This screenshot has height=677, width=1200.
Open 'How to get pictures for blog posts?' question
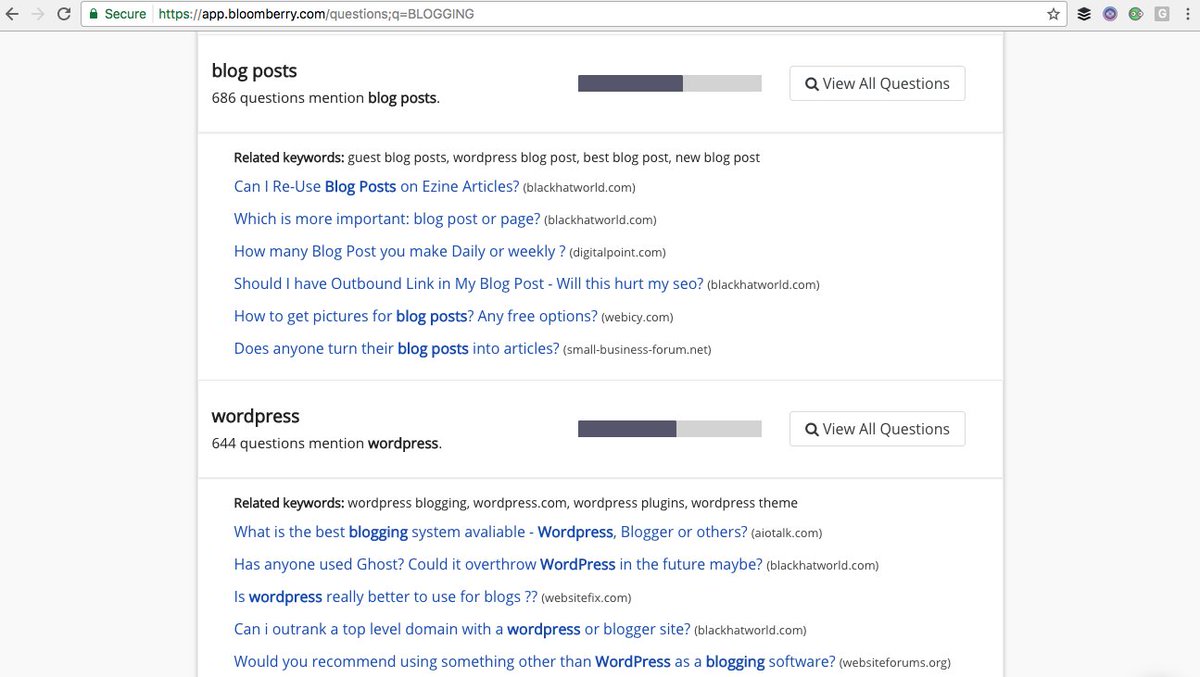coord(415,316)
